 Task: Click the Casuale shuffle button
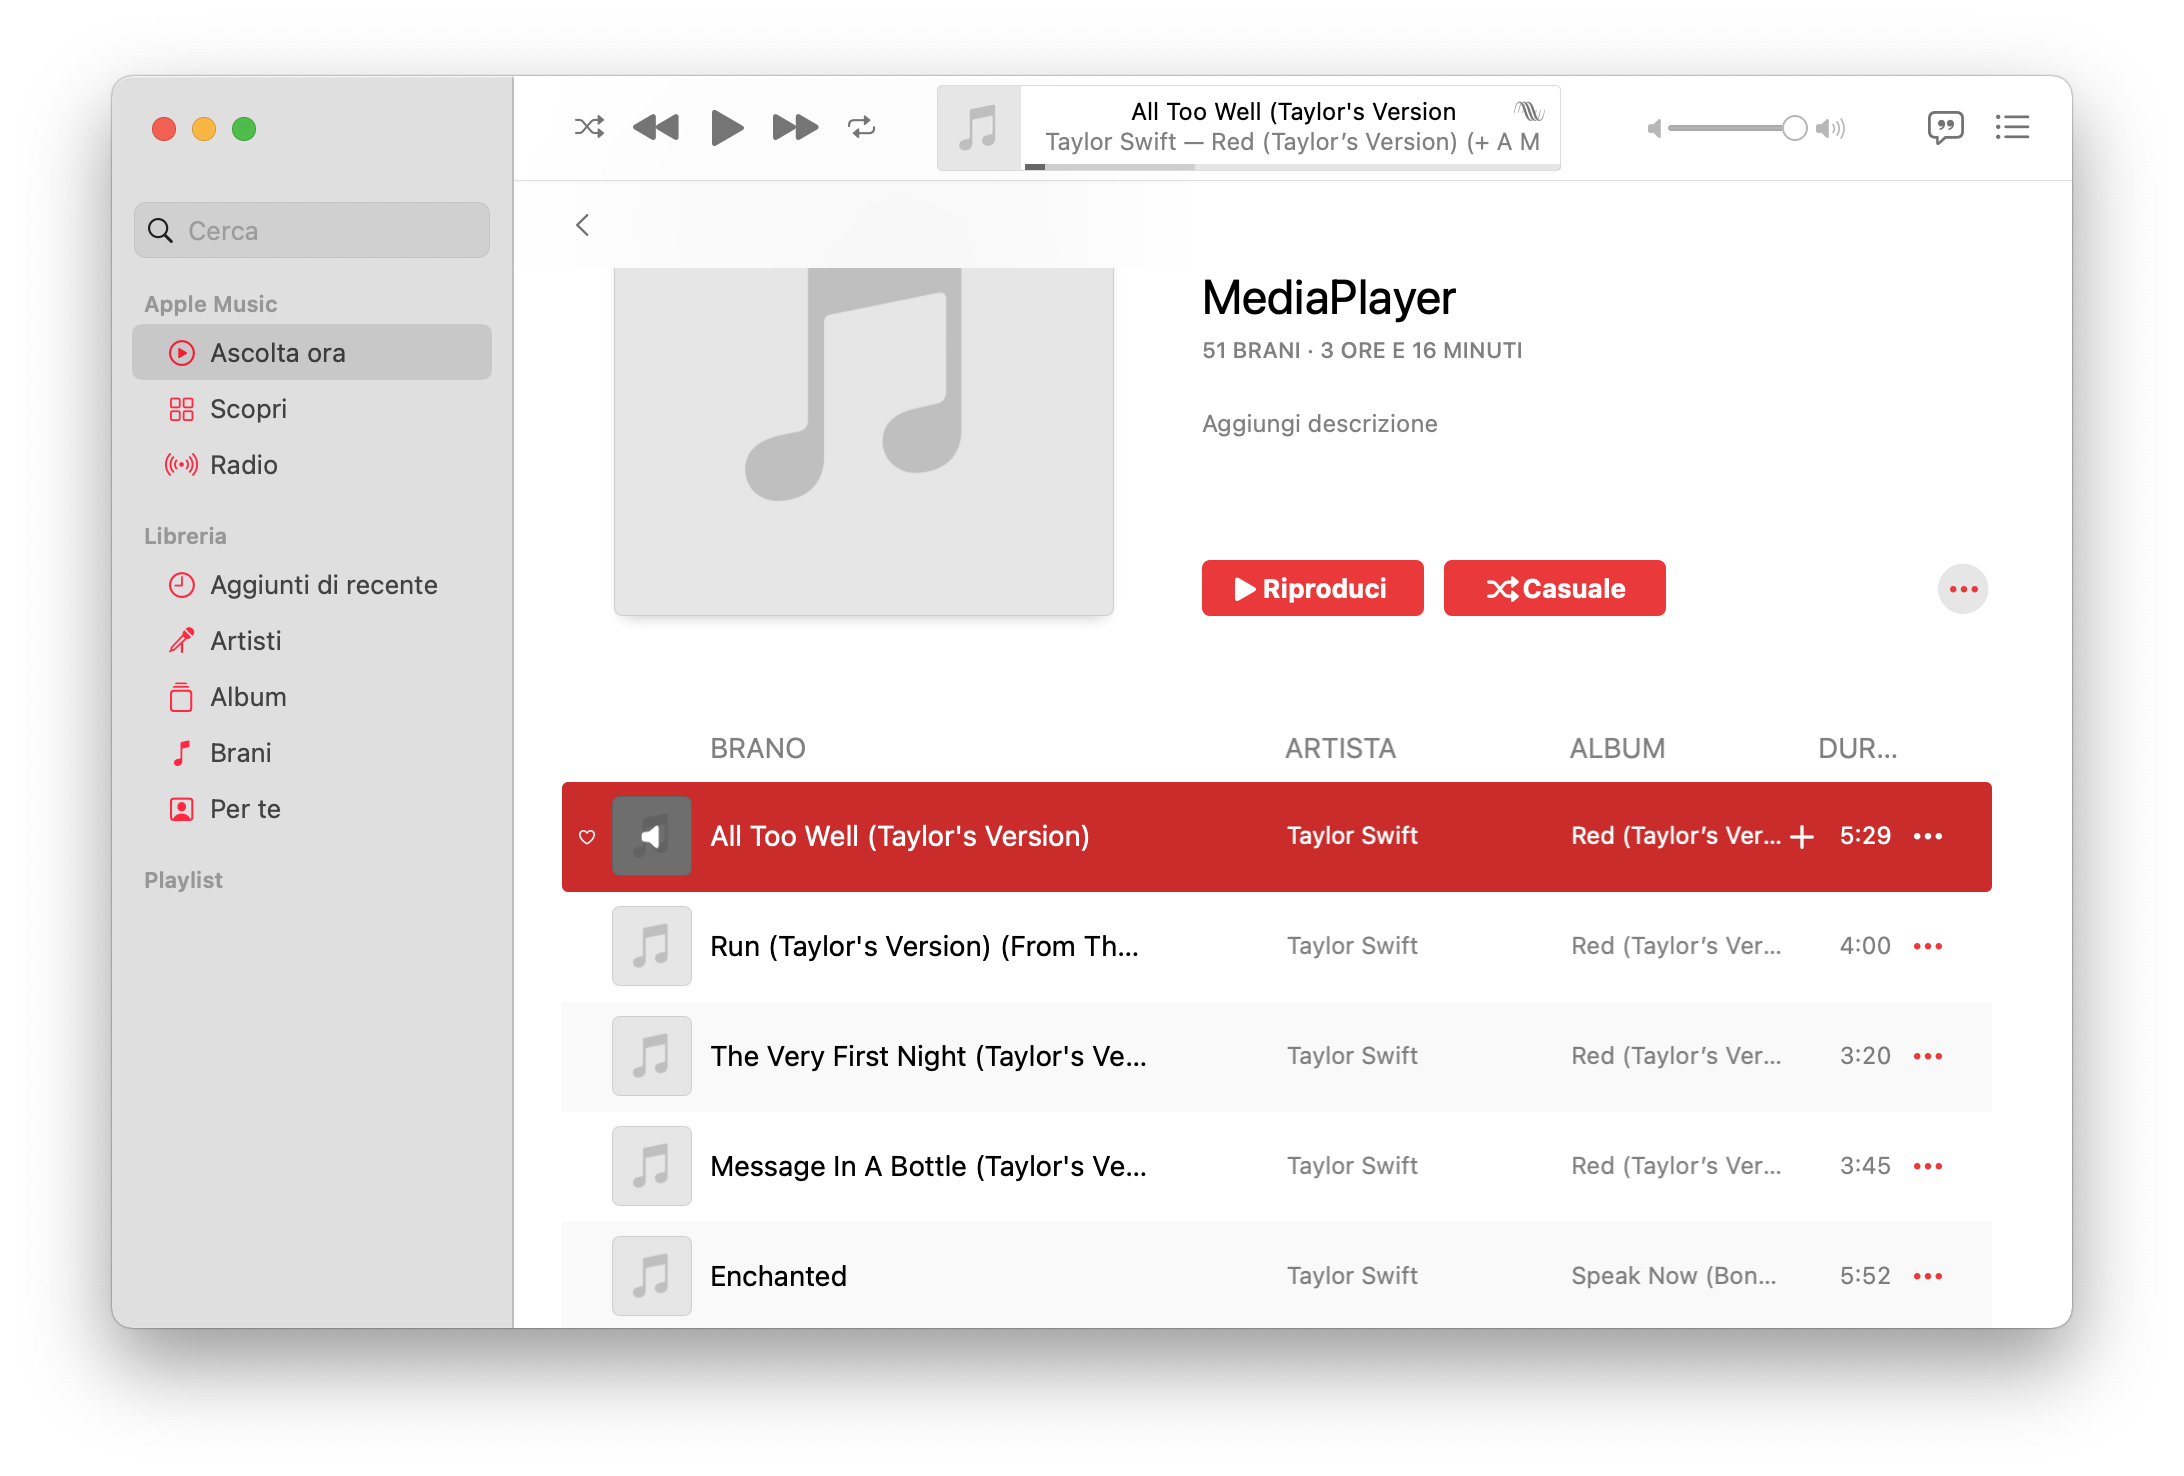tap(1555, 588)
